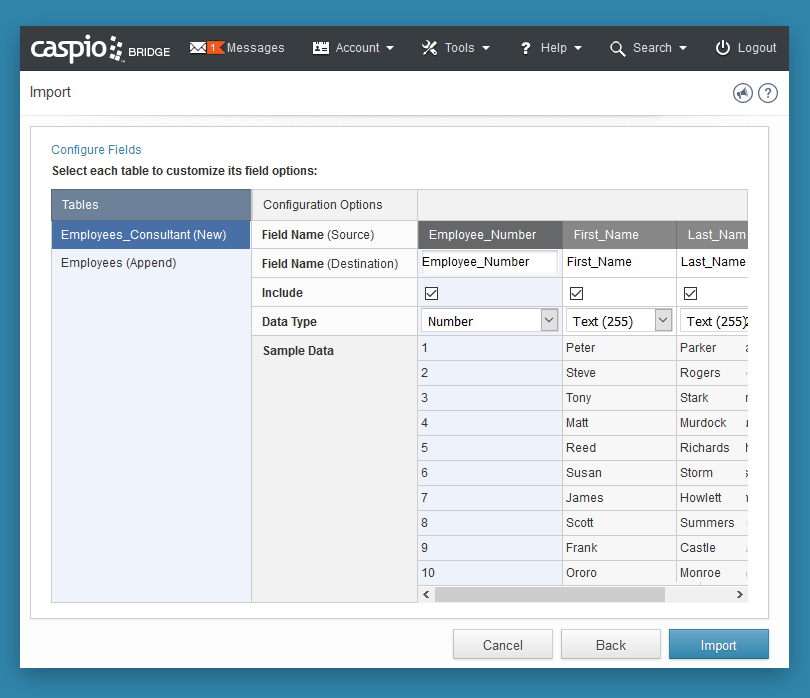Click the First_Name source column header
Screen dimensions: 810x698
619,235
